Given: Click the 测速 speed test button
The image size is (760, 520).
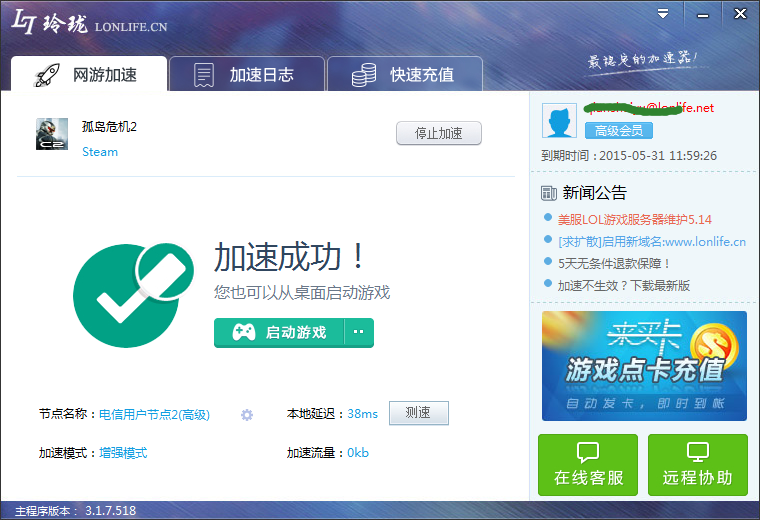Looking at the screenshot, I should click(x=419, y=413).
